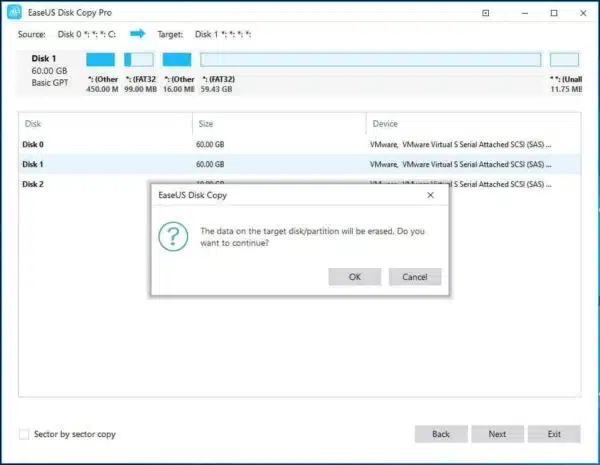Cancel the erase confirmation dialog
The height and width of the screenshot is (465, 600).
tap(415, 277)
